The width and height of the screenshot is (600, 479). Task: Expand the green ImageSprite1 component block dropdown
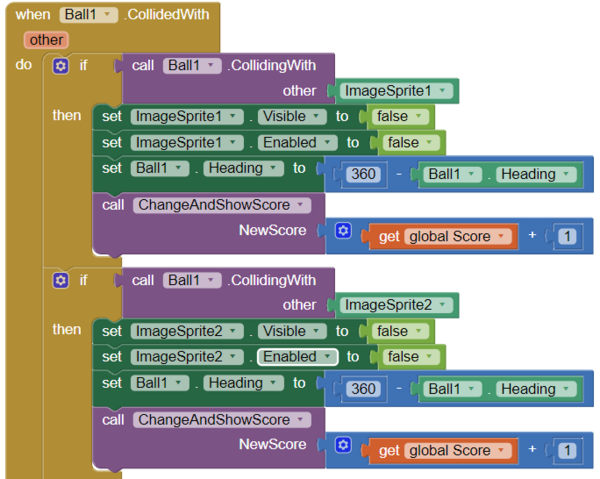click(440, 91)
